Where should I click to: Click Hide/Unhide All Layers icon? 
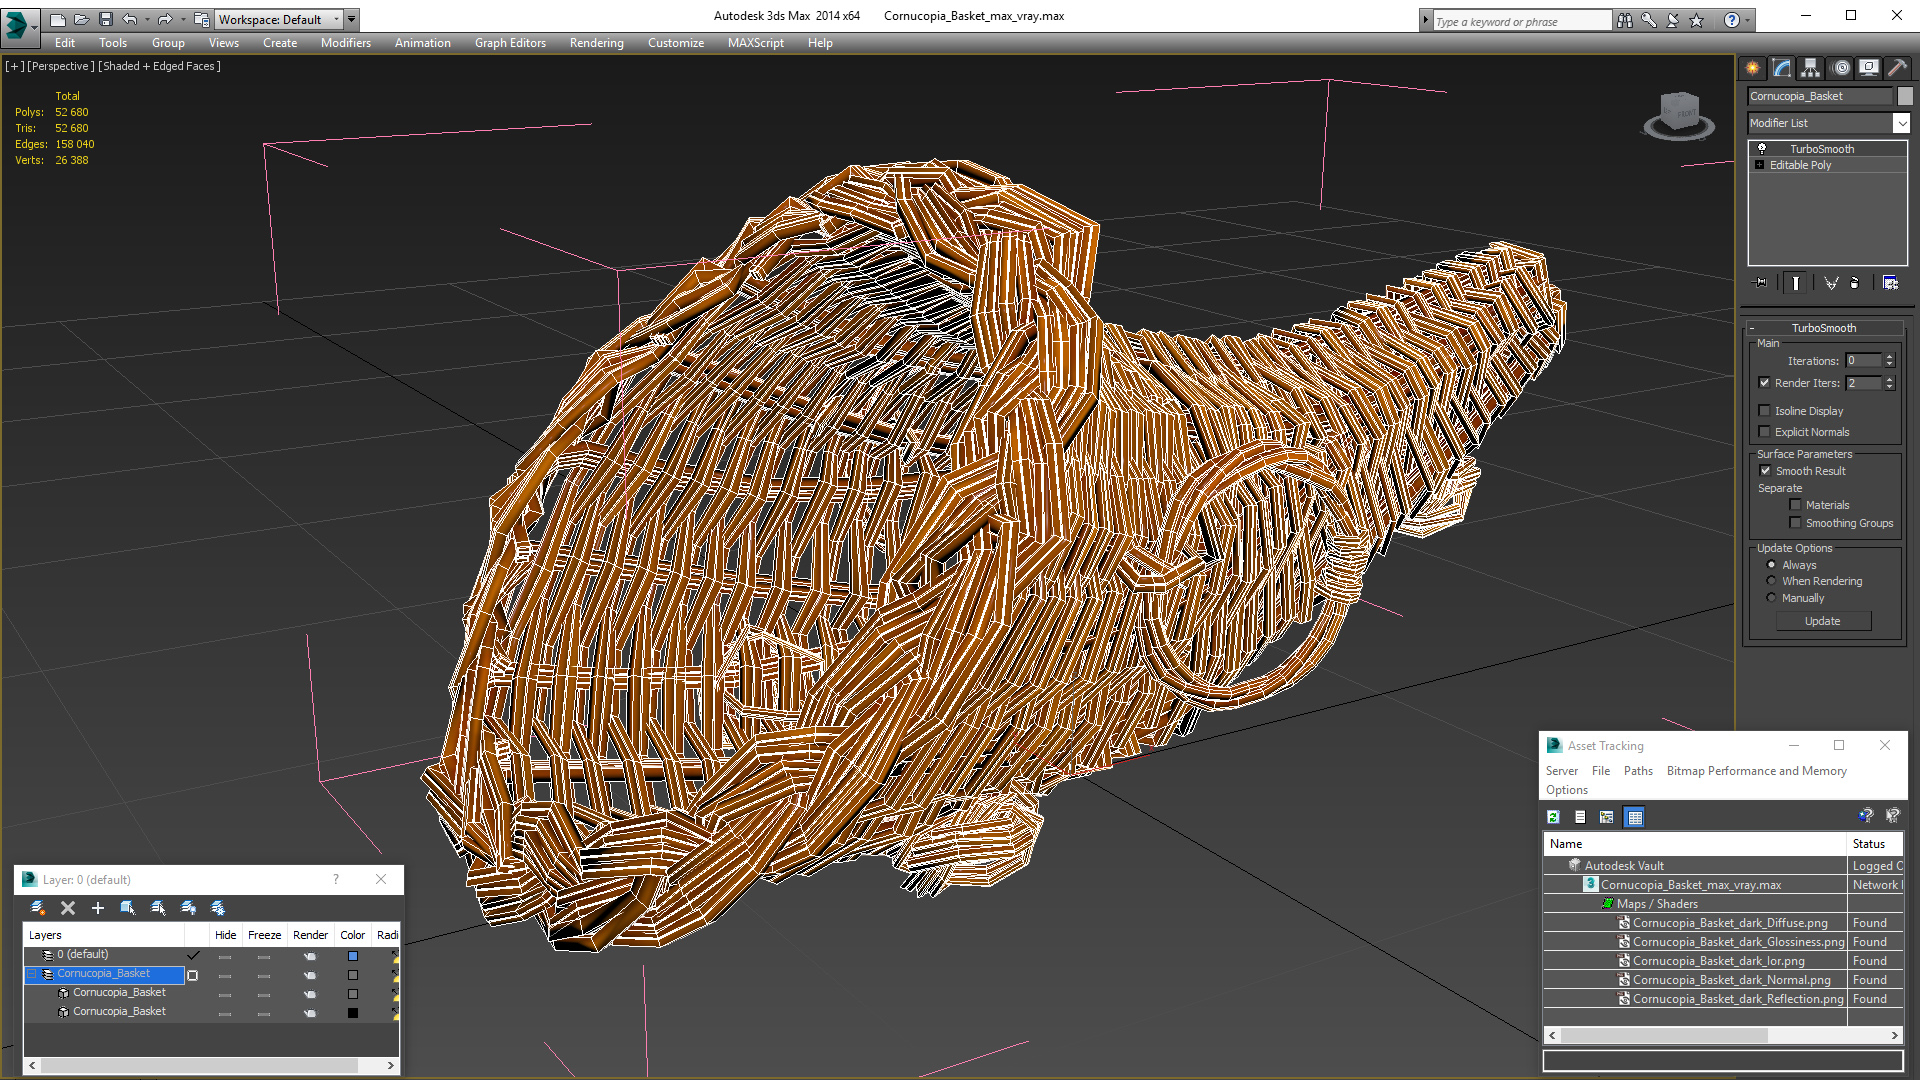pos(188,908)
